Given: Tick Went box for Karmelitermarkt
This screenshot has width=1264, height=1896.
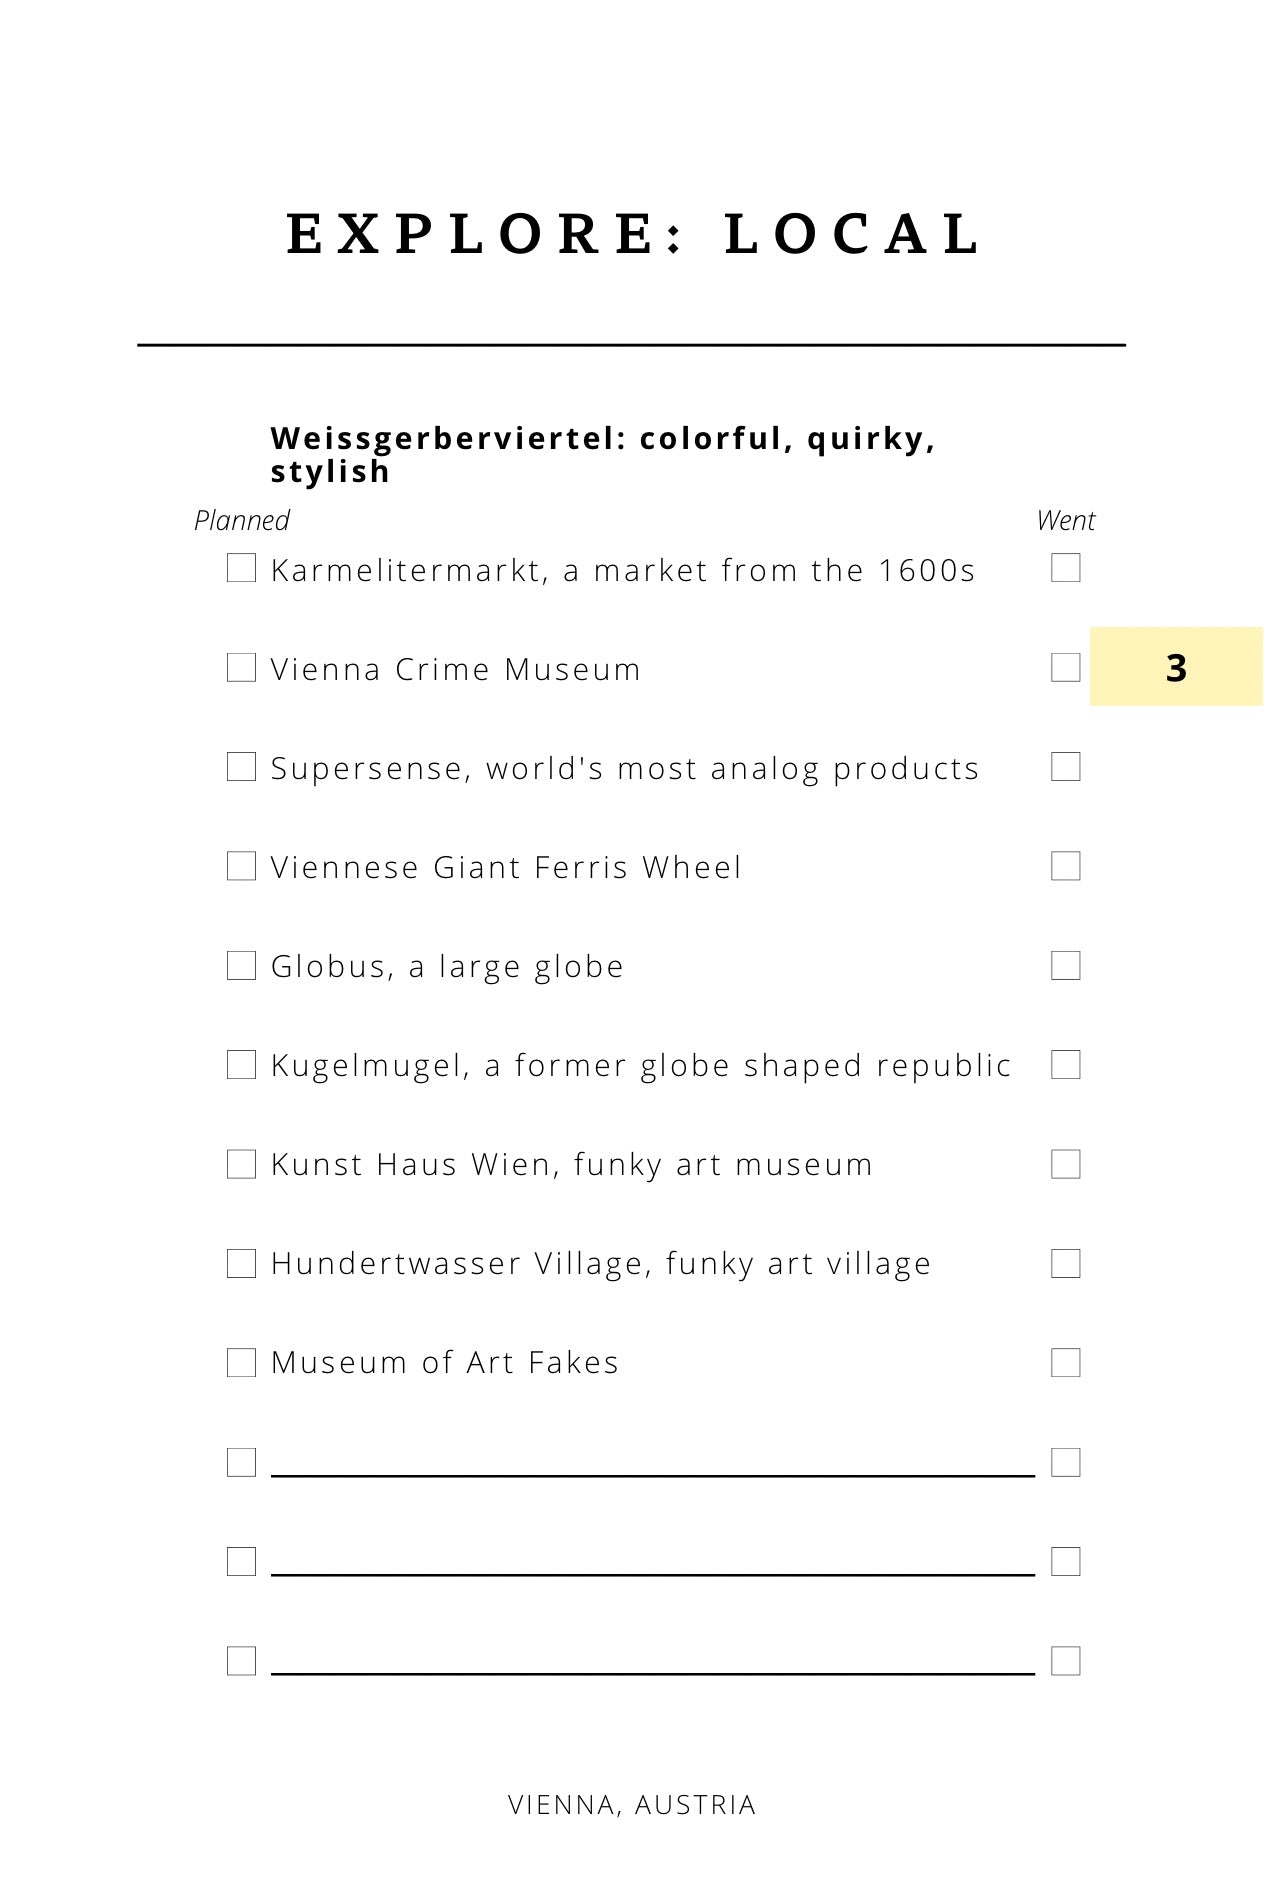Looking at the screenshot, I should pyautogui.click(x=1066, y=568).
